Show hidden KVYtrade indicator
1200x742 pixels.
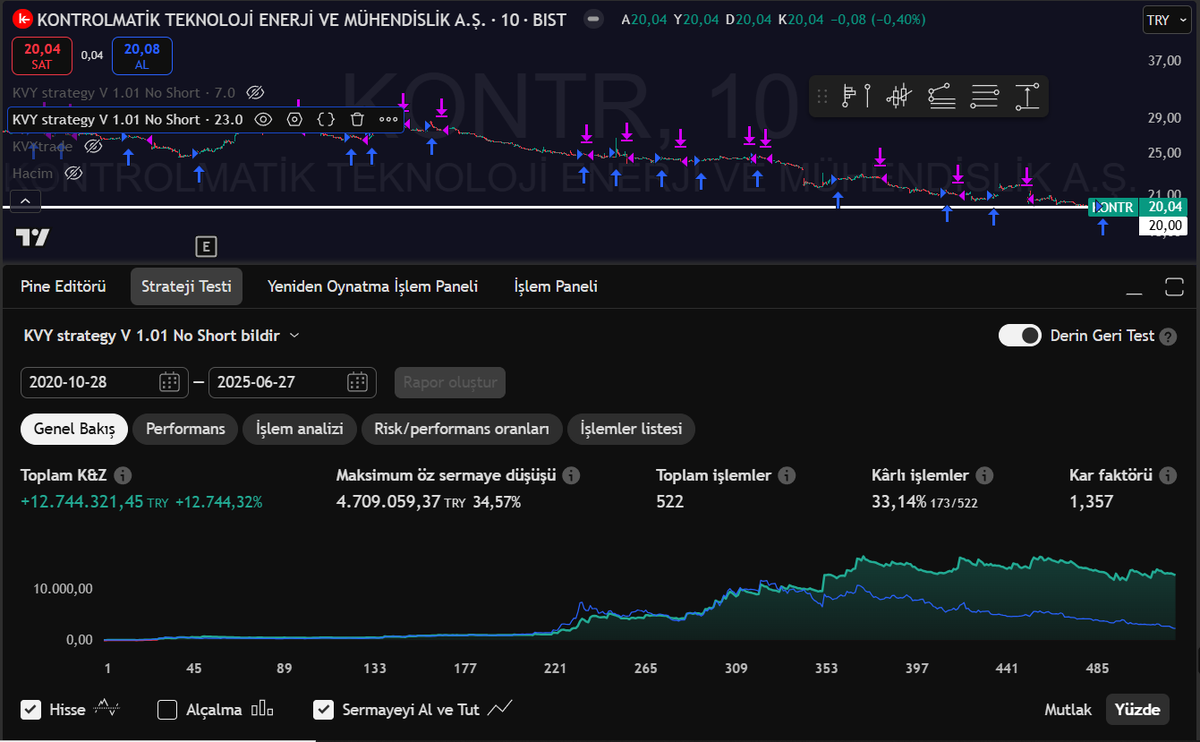93,146
